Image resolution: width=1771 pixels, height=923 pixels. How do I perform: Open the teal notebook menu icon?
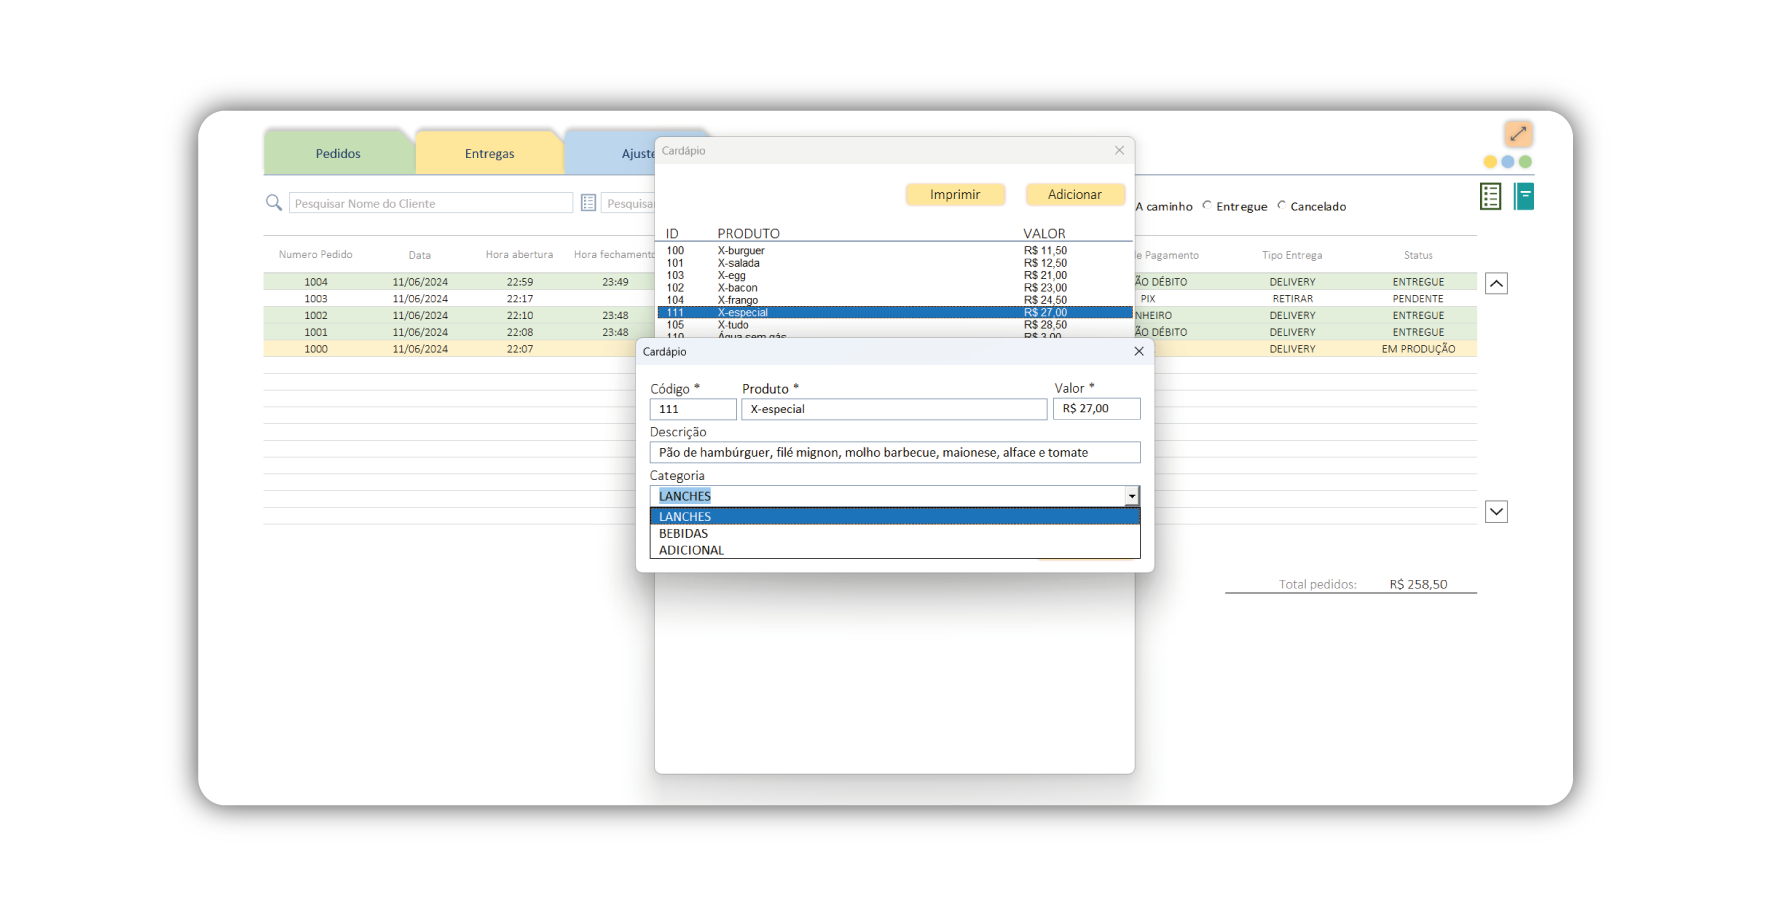1524,197
